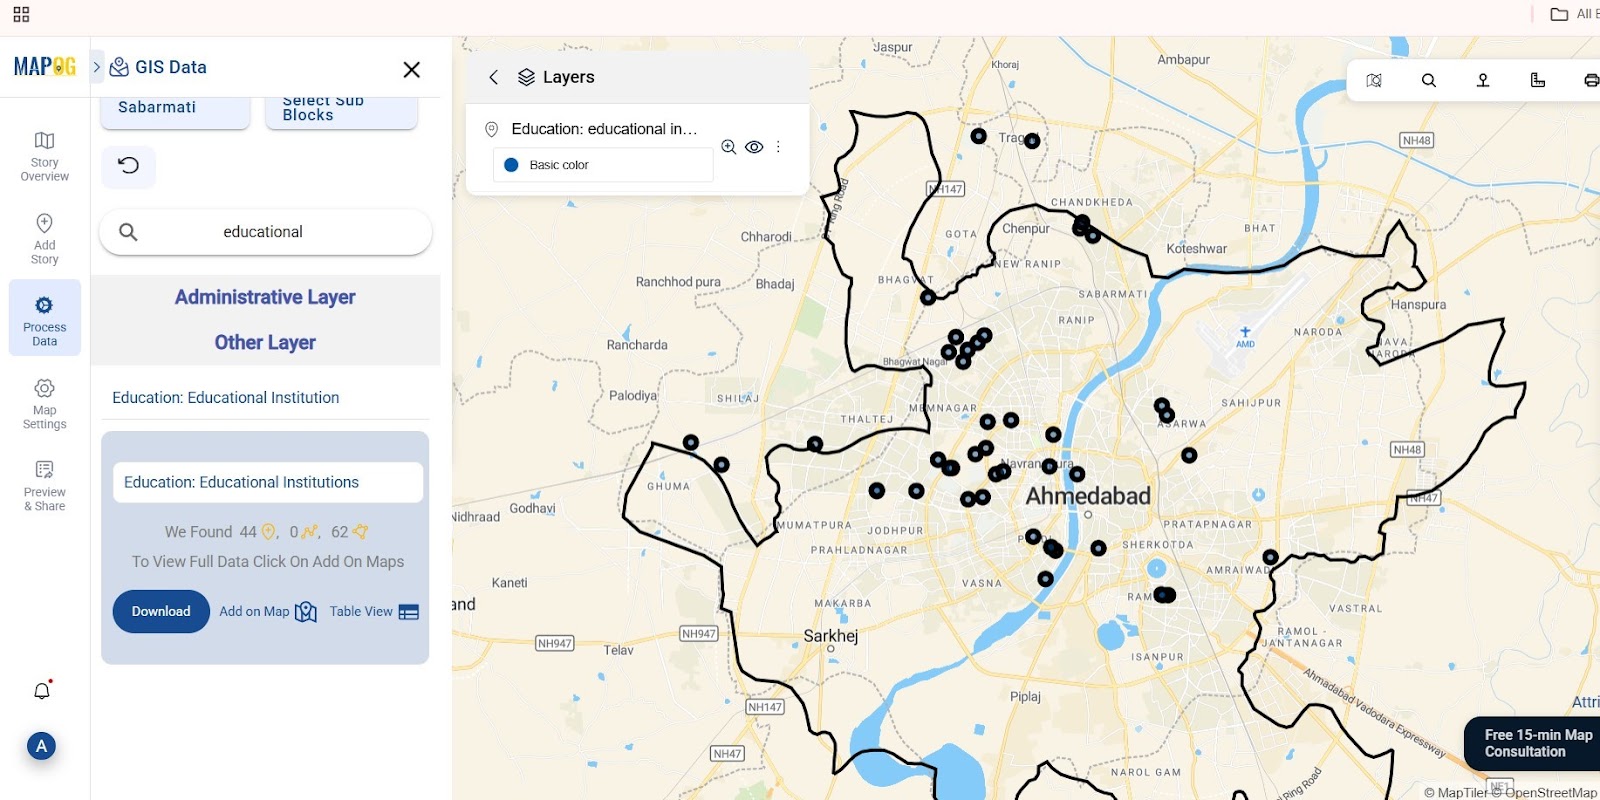Screen dimensions: 1600x800
Task: Click the line count 0 icon
Action: 310,532
